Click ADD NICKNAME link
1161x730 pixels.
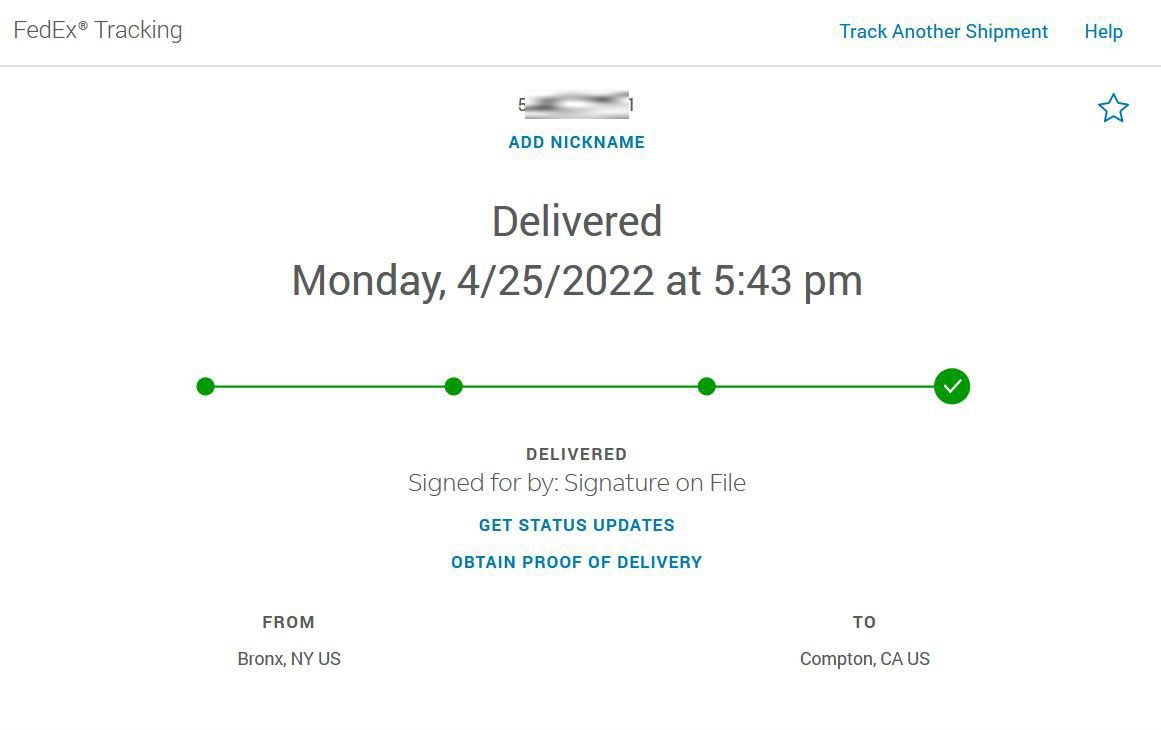576,142
